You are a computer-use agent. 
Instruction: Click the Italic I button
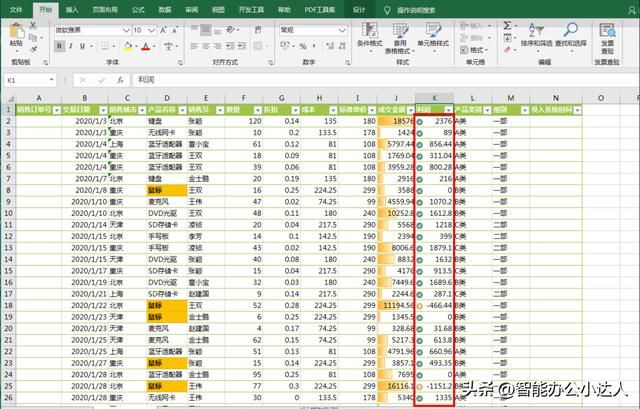71,46
